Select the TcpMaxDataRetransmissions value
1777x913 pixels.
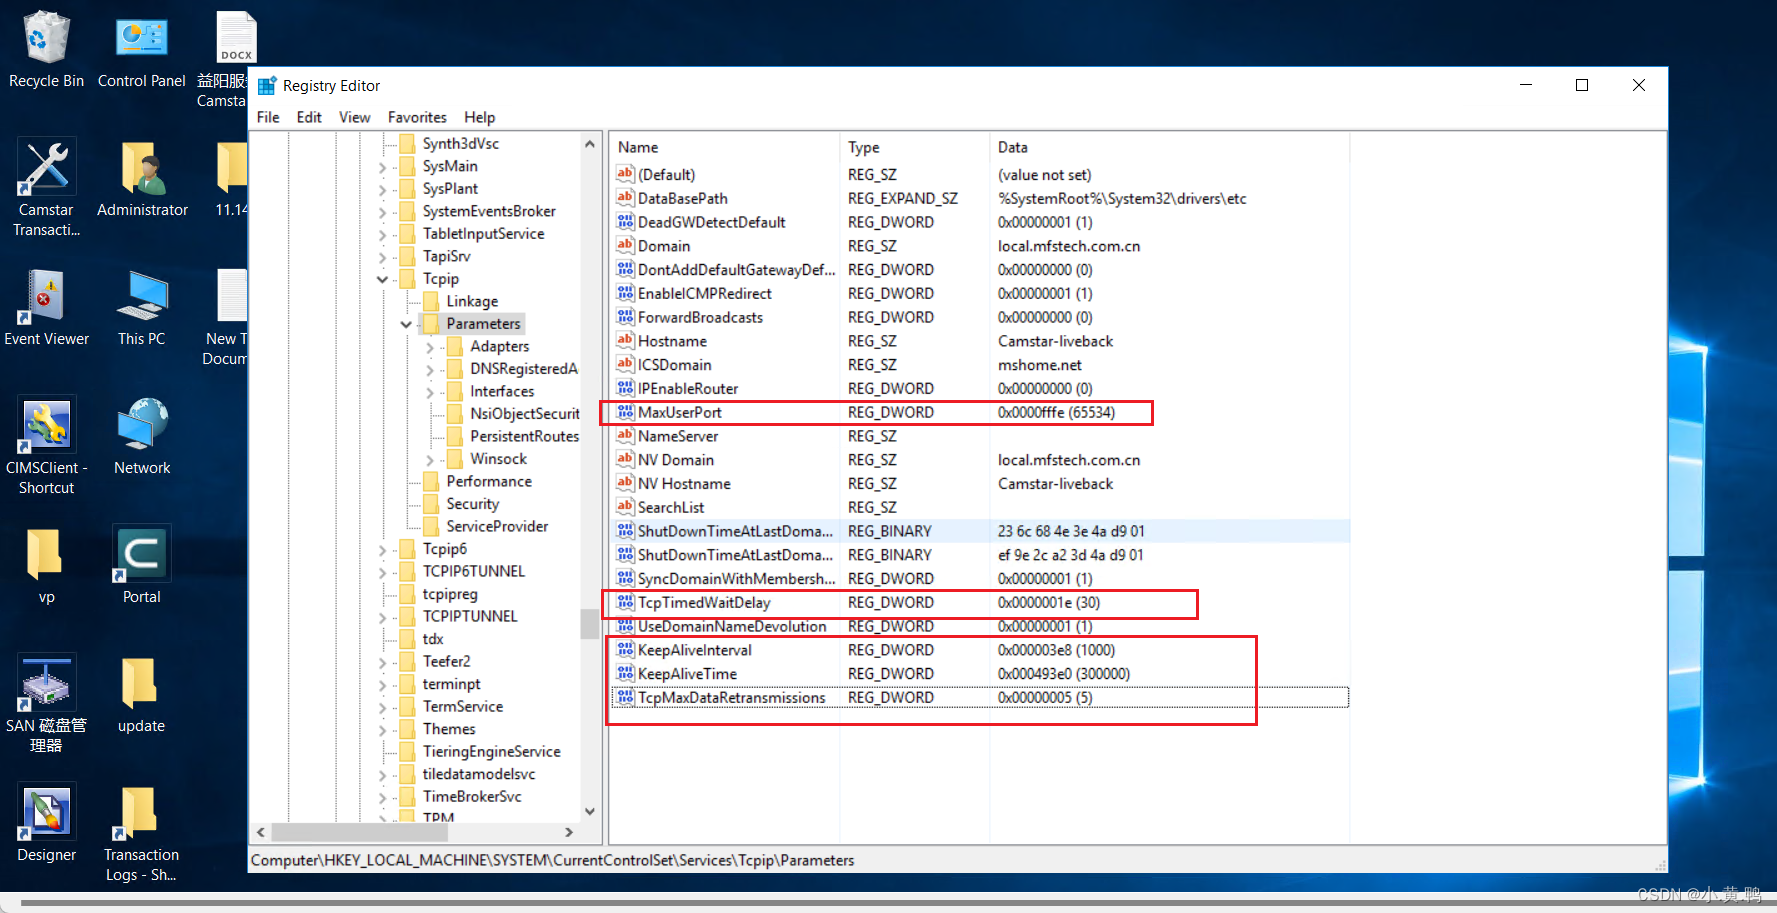(x=731, y=698)
